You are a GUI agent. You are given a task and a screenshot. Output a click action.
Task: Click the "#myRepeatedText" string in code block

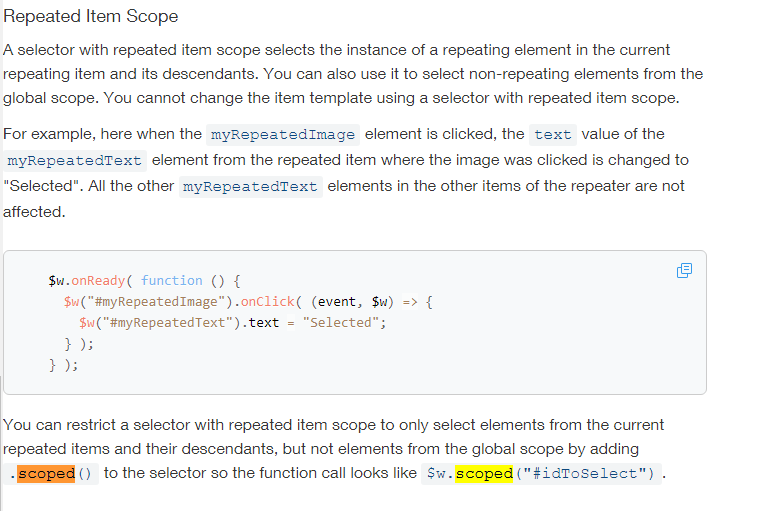click(x=168, y=323)
